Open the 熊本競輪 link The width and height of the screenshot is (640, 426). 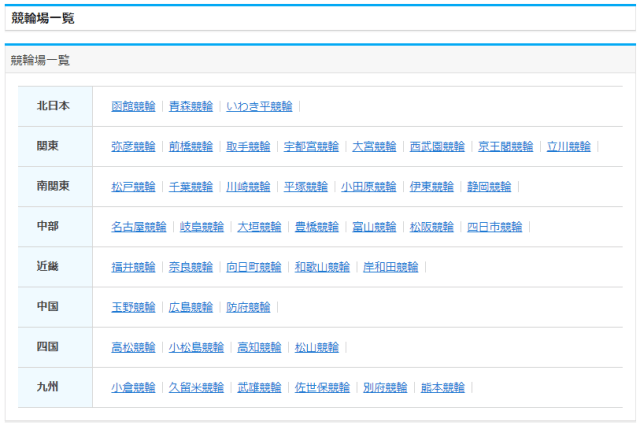coord(442,387)
